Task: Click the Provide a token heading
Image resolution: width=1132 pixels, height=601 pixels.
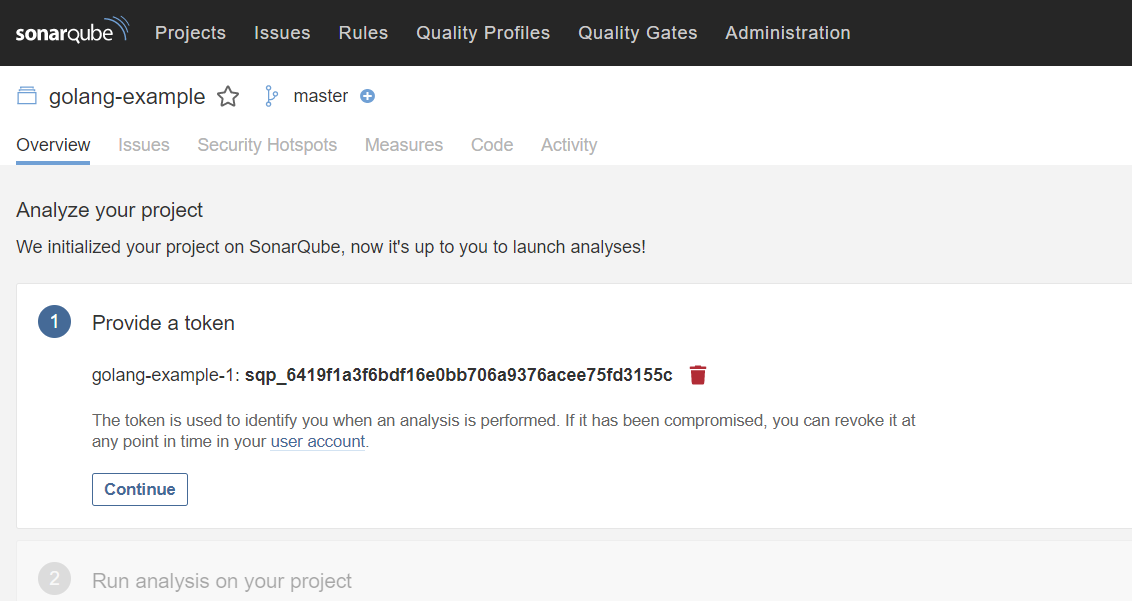Action: pos(163,323)
